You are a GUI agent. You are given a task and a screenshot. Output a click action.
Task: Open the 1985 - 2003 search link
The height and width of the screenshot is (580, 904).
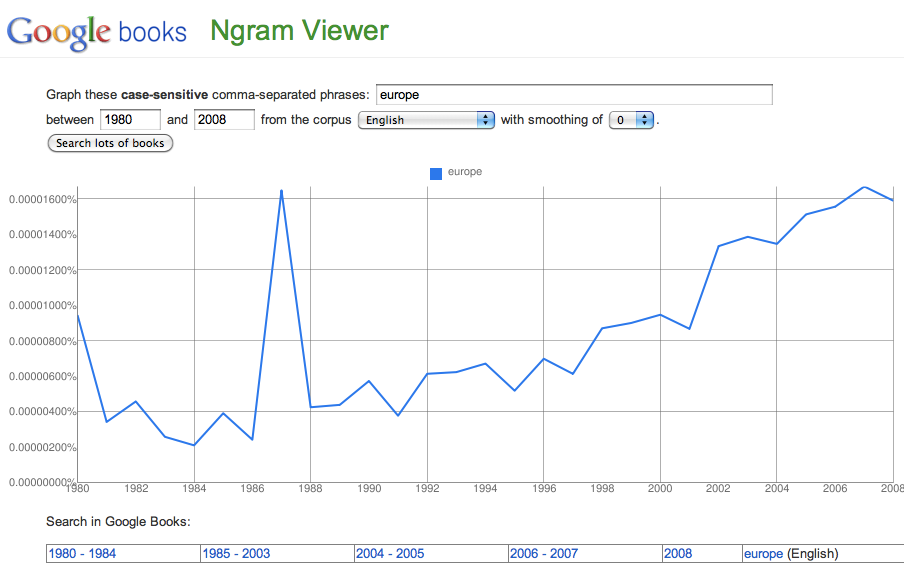pos(236,553)
